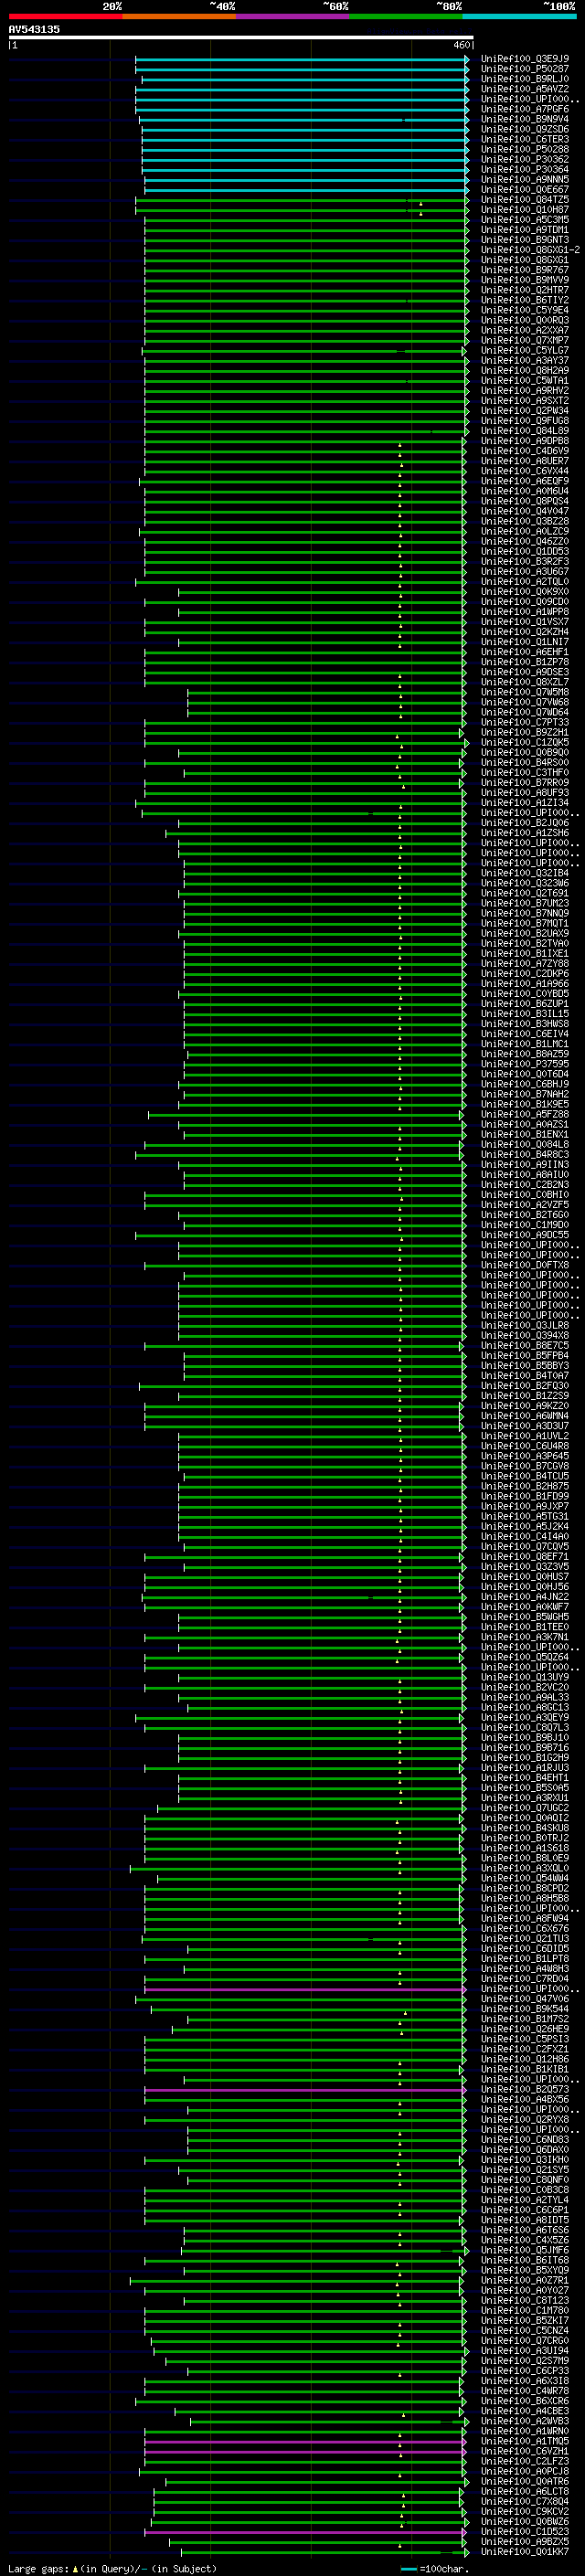Click the cyan ~100% identity legend segment
Image resolution: width=585 pixels, height=2576 pixels.
pos(519,16)
